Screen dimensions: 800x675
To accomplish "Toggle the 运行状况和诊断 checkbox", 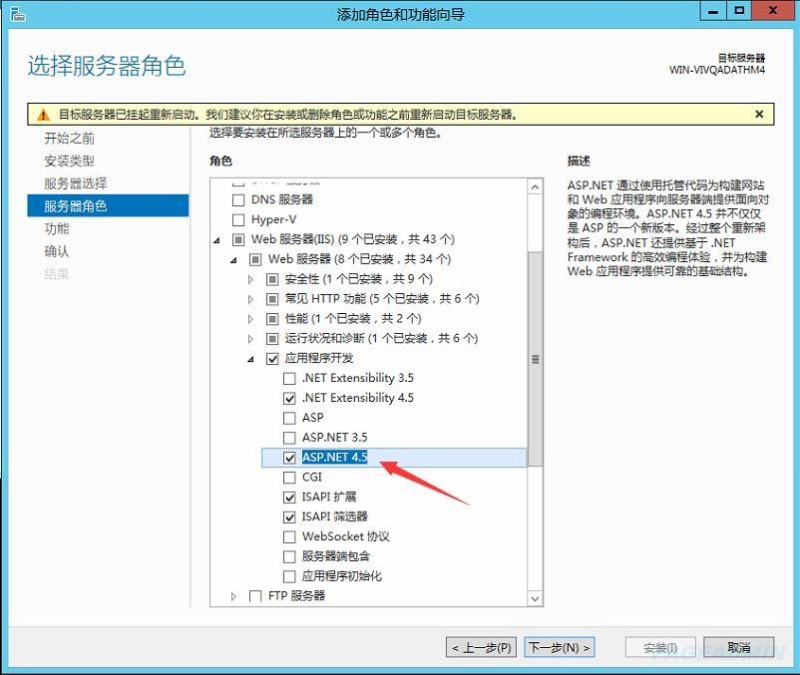I will [272, 339].
